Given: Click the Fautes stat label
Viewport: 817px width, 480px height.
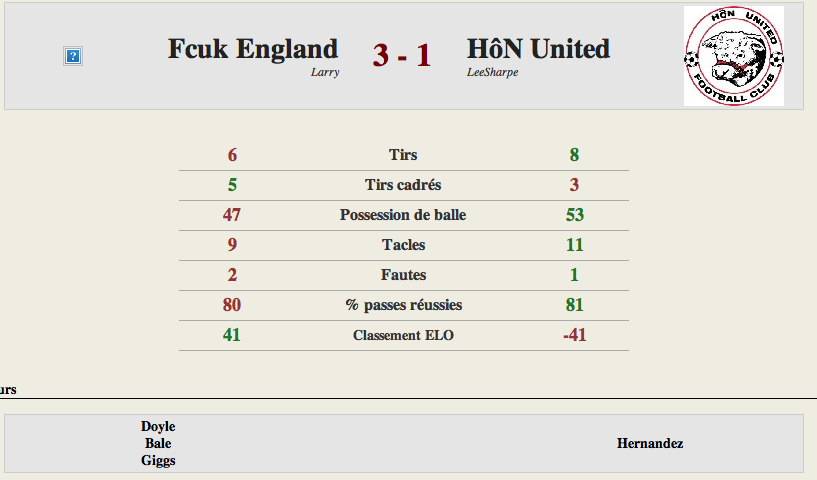Looking at the screenshot, I should click(403, 275).
